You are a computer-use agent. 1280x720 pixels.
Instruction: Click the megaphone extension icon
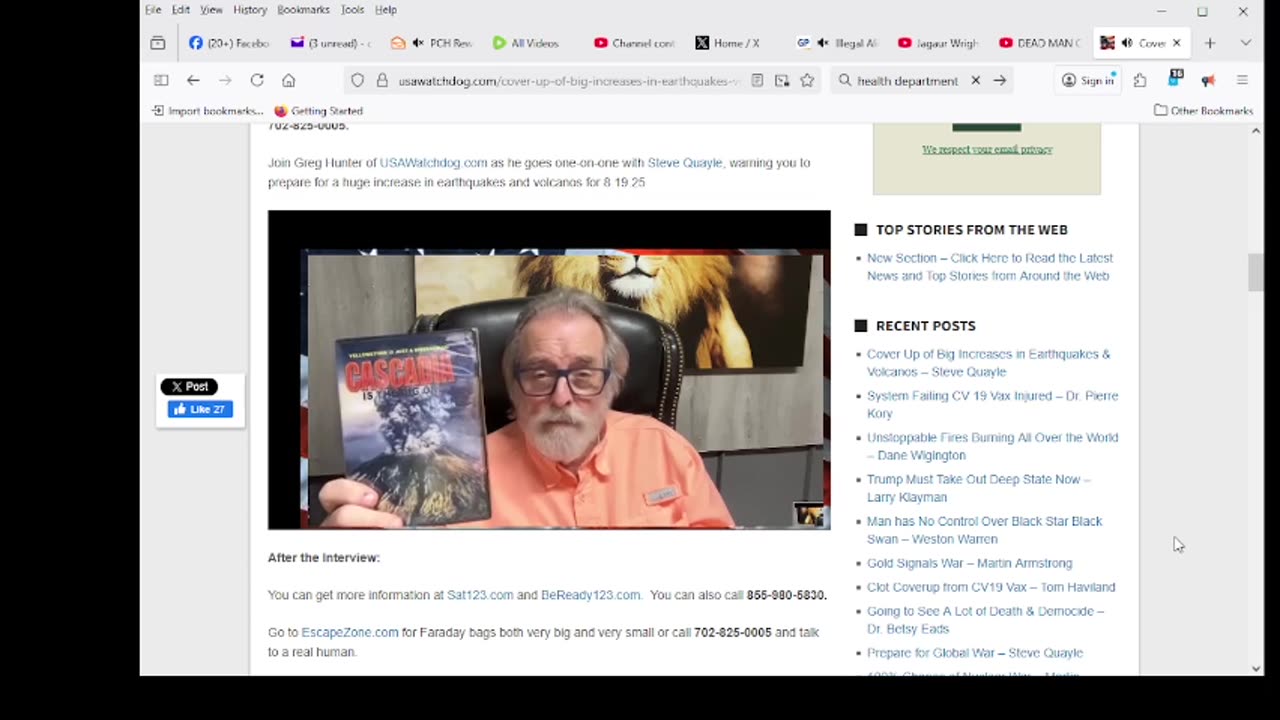click(x=1208, y=80)
